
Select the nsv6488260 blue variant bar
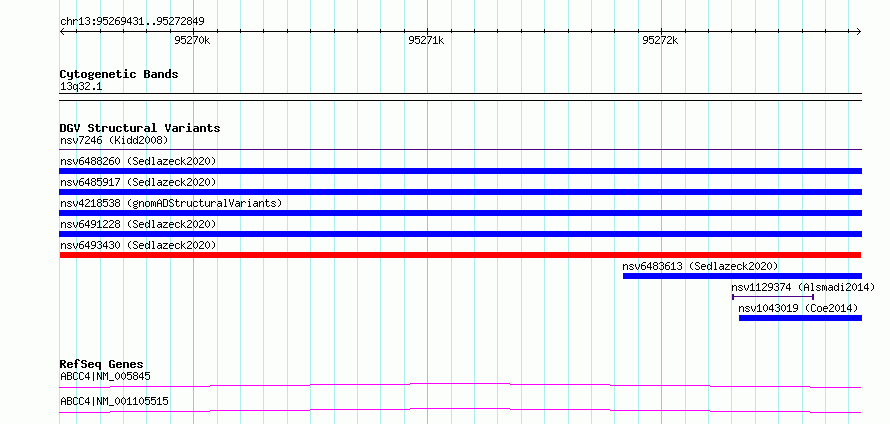pos(460,171)
